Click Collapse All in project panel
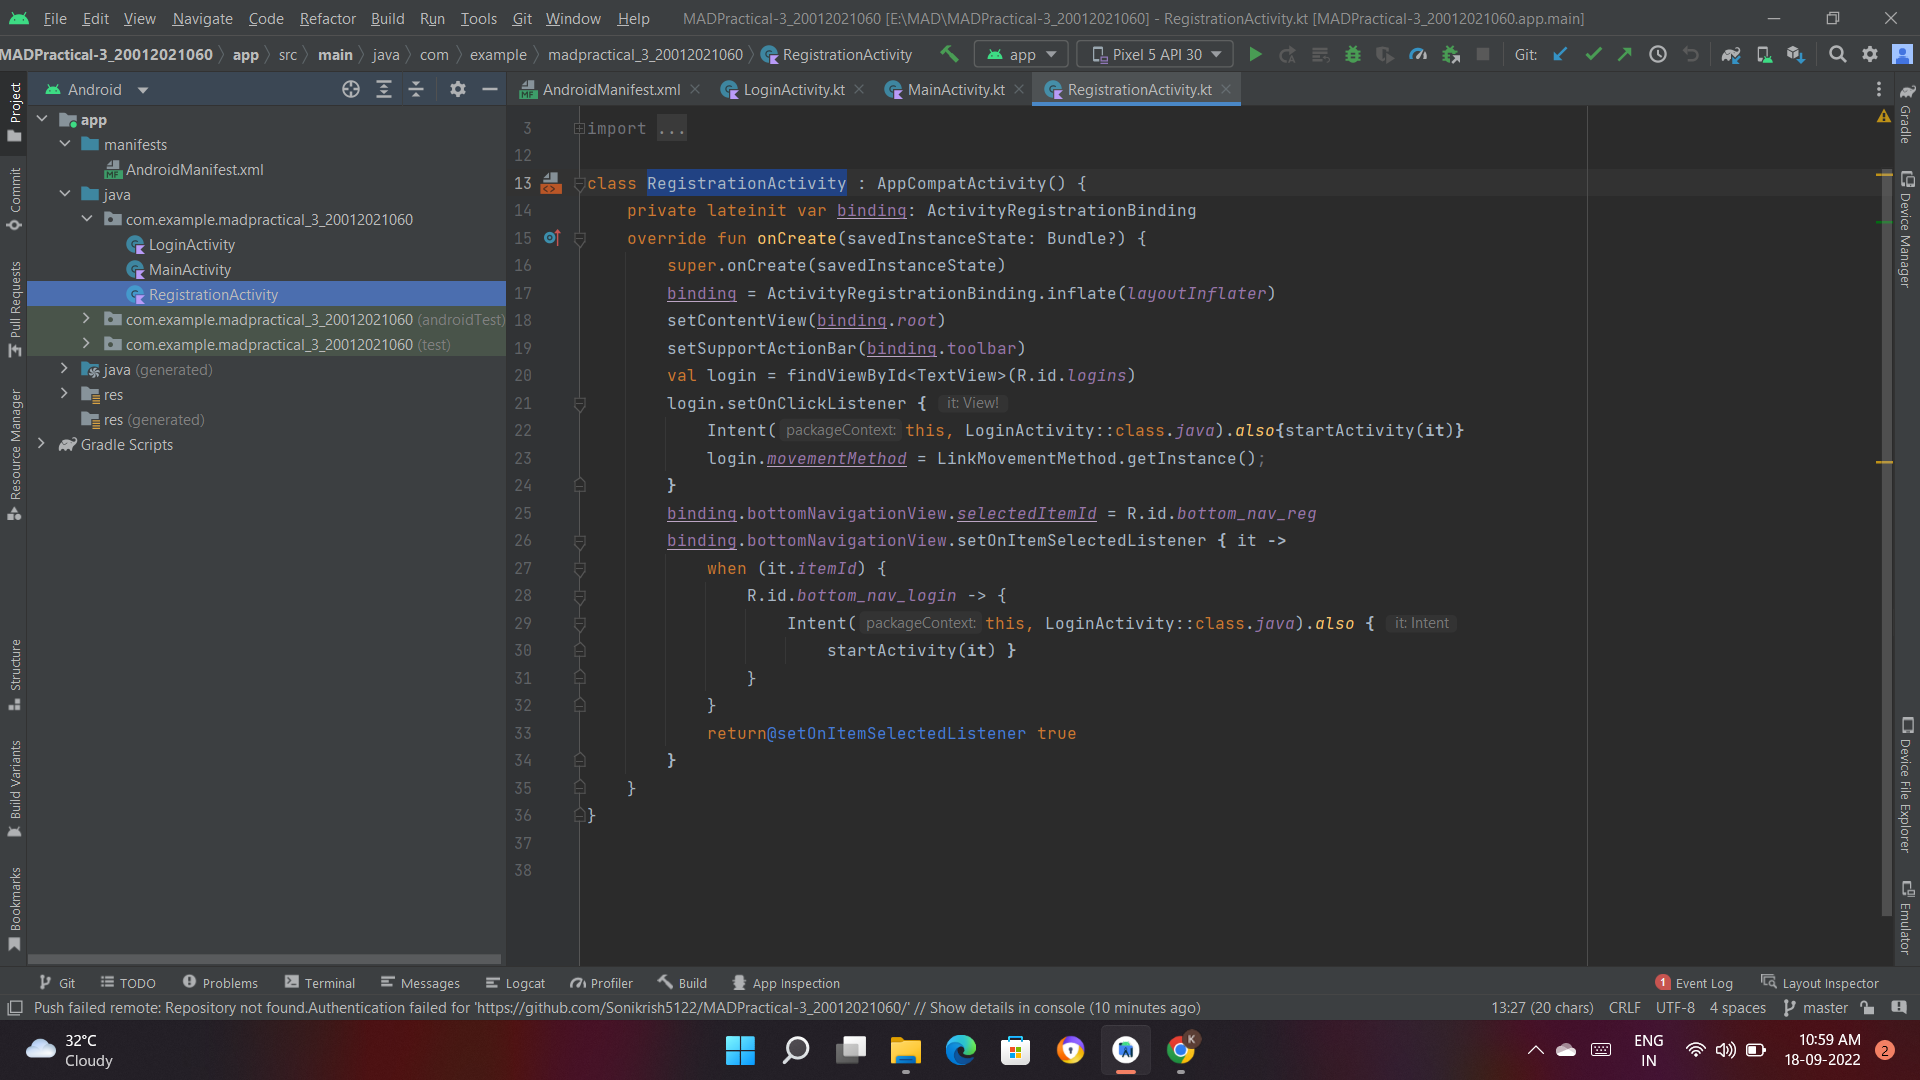This screenshot has width=1920, height=1080. point(416,90)
